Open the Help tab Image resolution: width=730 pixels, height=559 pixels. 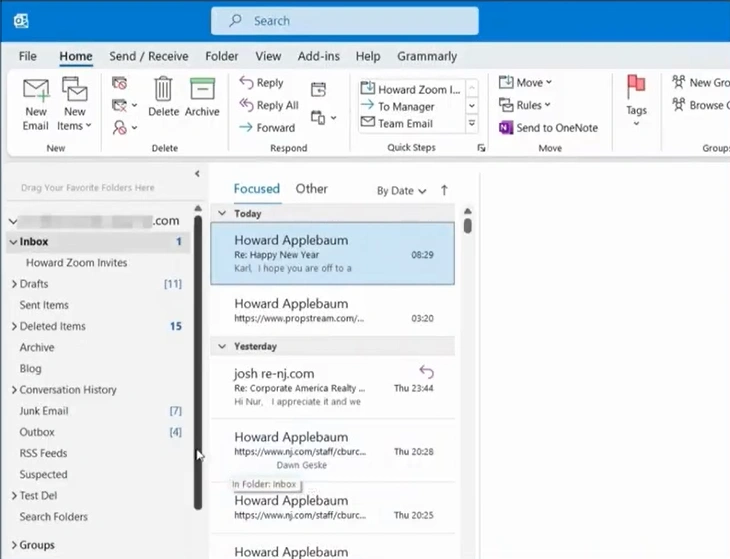(x=368, y=56)
